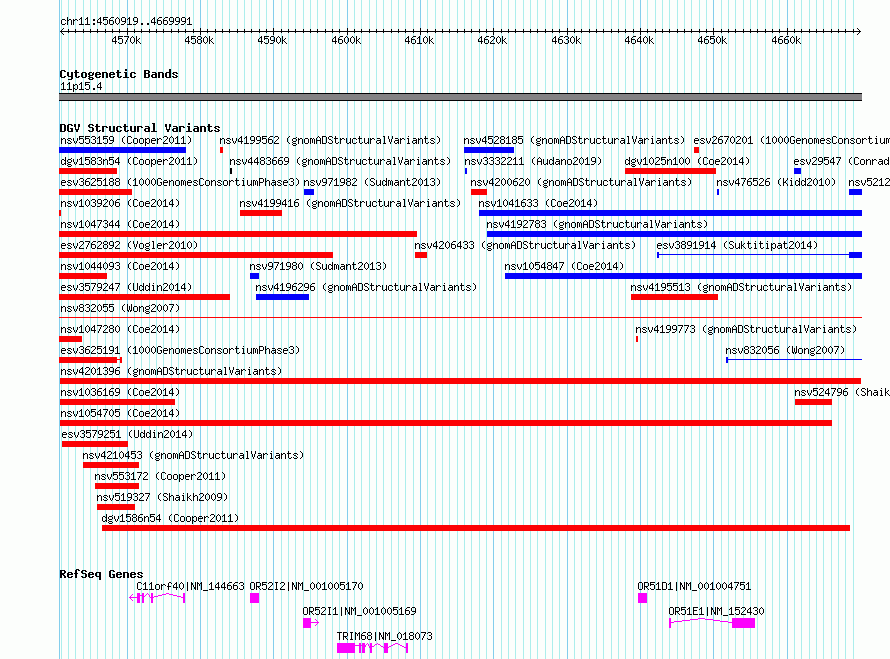Select the blue nsv4196296 variant bar

tap(283, 297)
